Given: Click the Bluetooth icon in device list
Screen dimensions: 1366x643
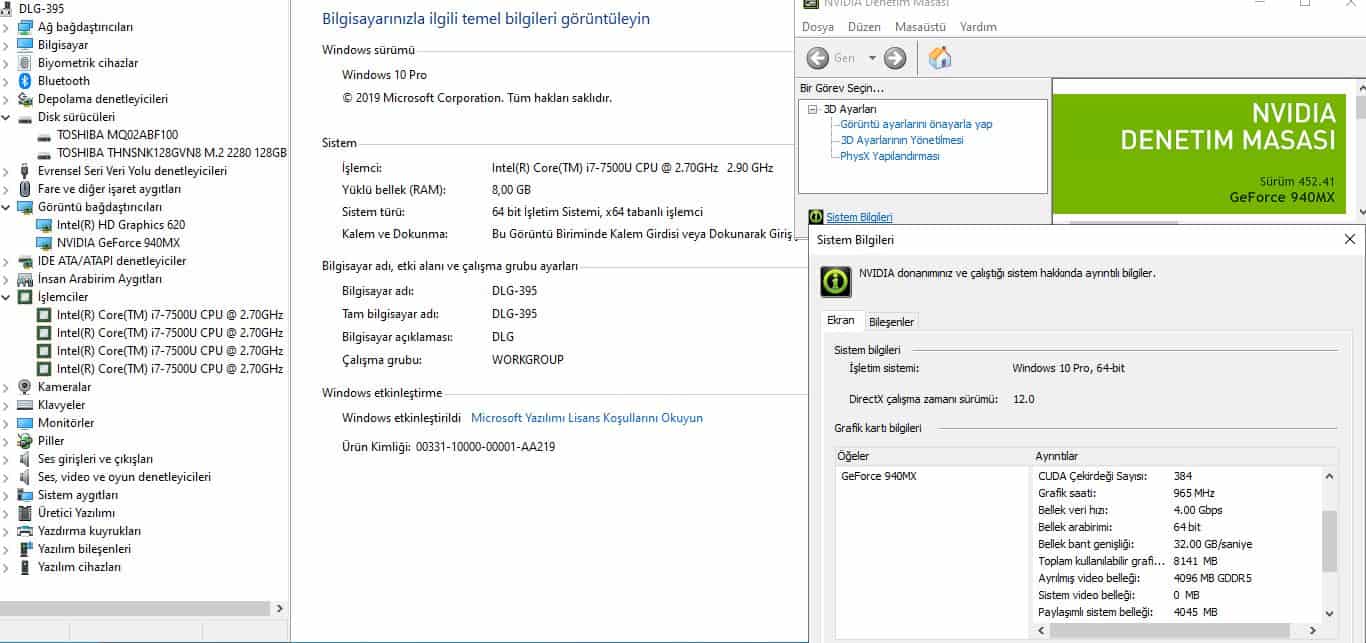Looking at the screenshot, I should click(25, 81).
